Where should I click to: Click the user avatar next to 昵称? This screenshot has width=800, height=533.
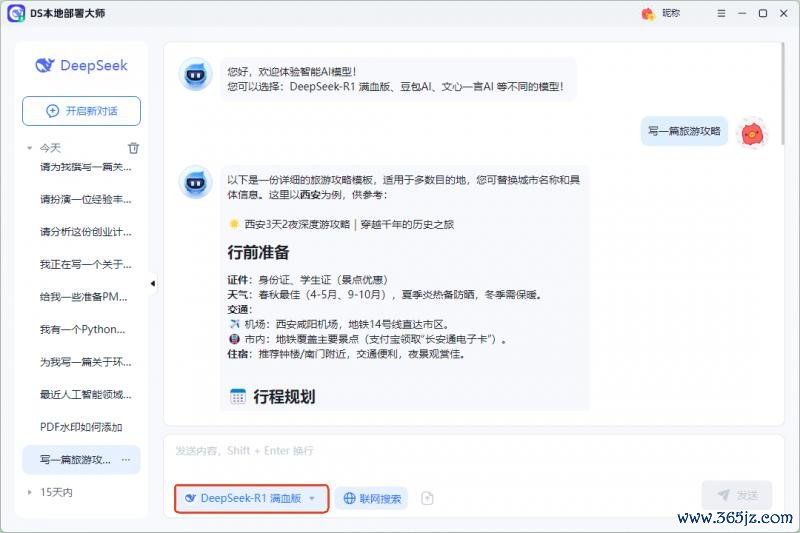[648, 13]
